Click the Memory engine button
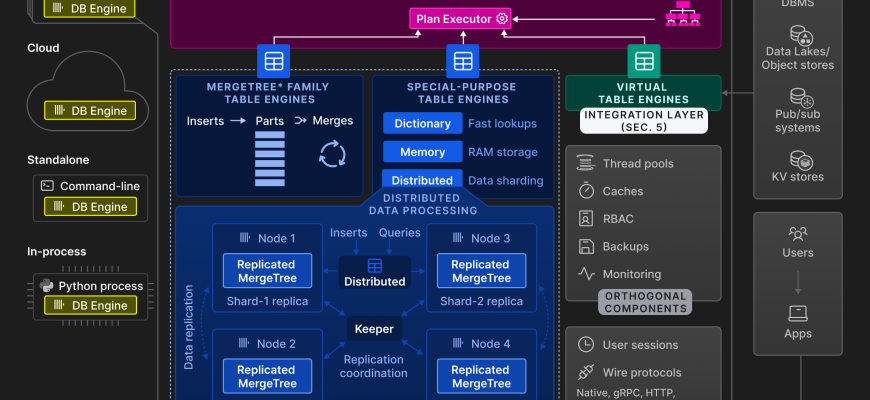 422,152
